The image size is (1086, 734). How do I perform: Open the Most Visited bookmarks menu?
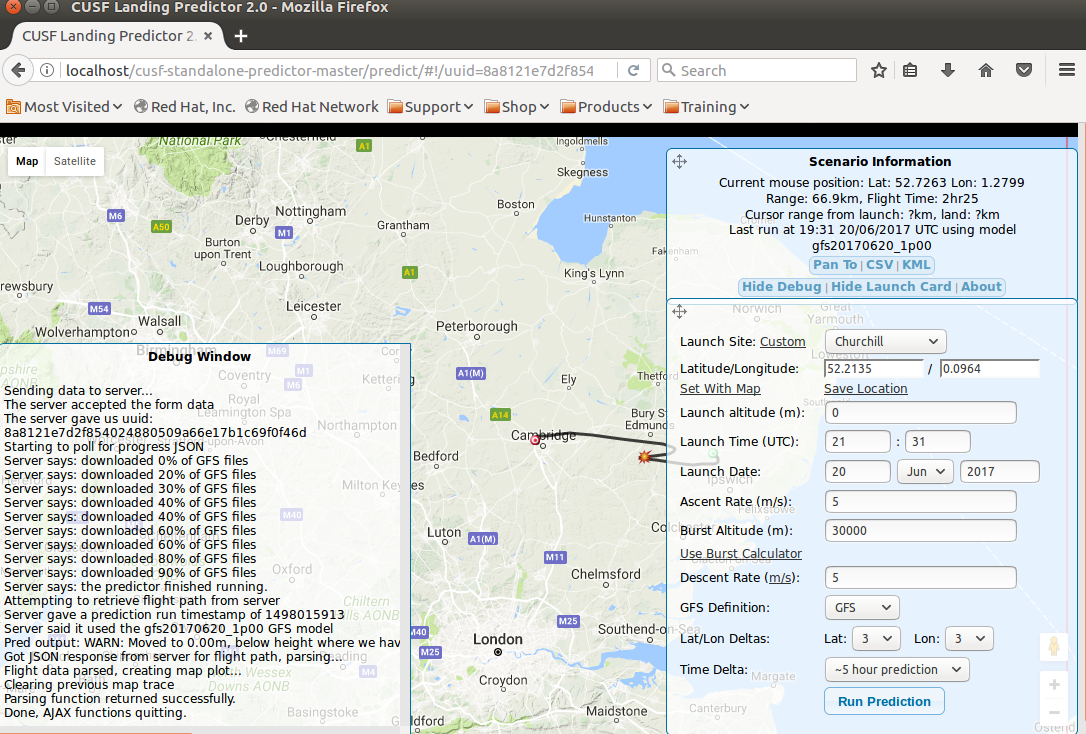[x=65, y=107]
